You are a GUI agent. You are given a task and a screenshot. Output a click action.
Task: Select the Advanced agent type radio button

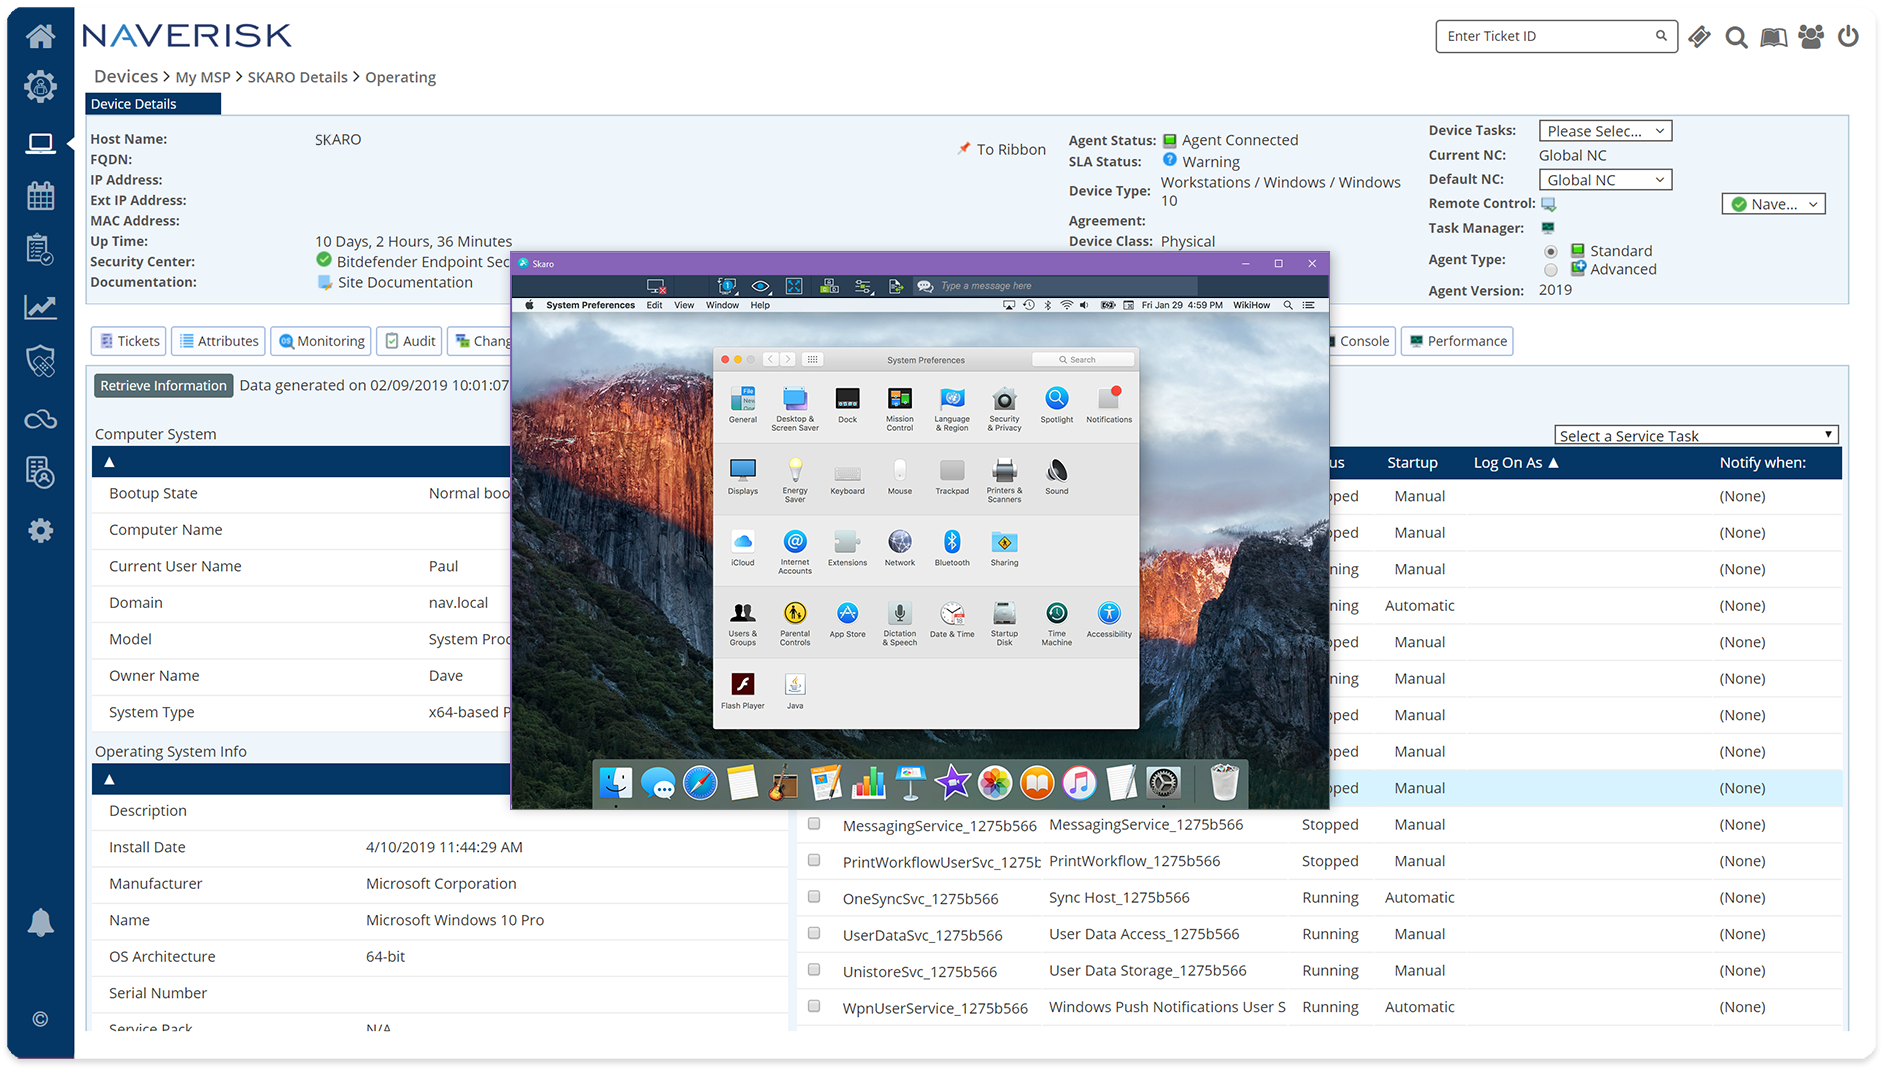point(1550,270)
